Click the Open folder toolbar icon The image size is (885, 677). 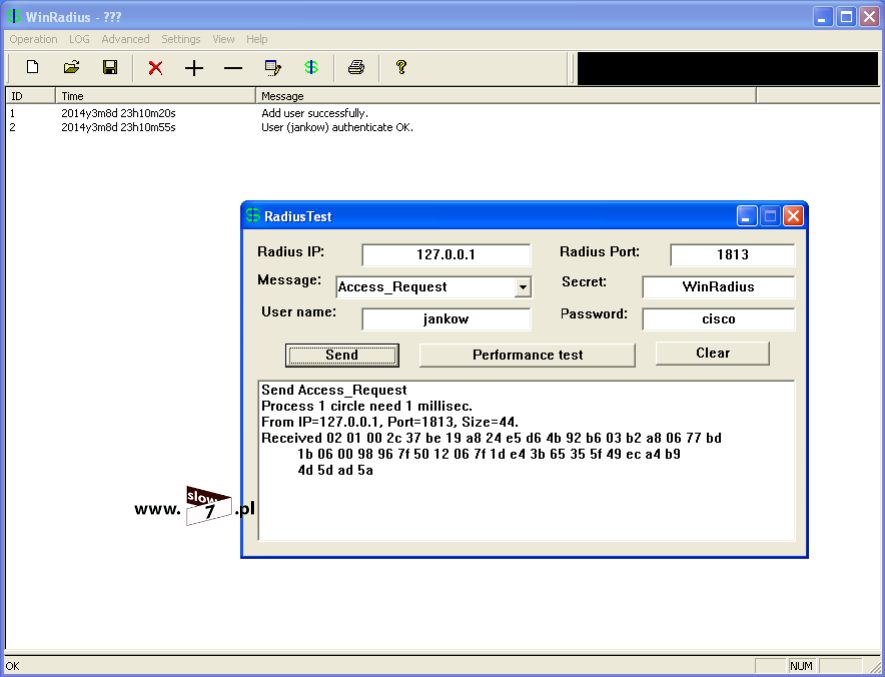pyautogui.click(x=71, y=68)
